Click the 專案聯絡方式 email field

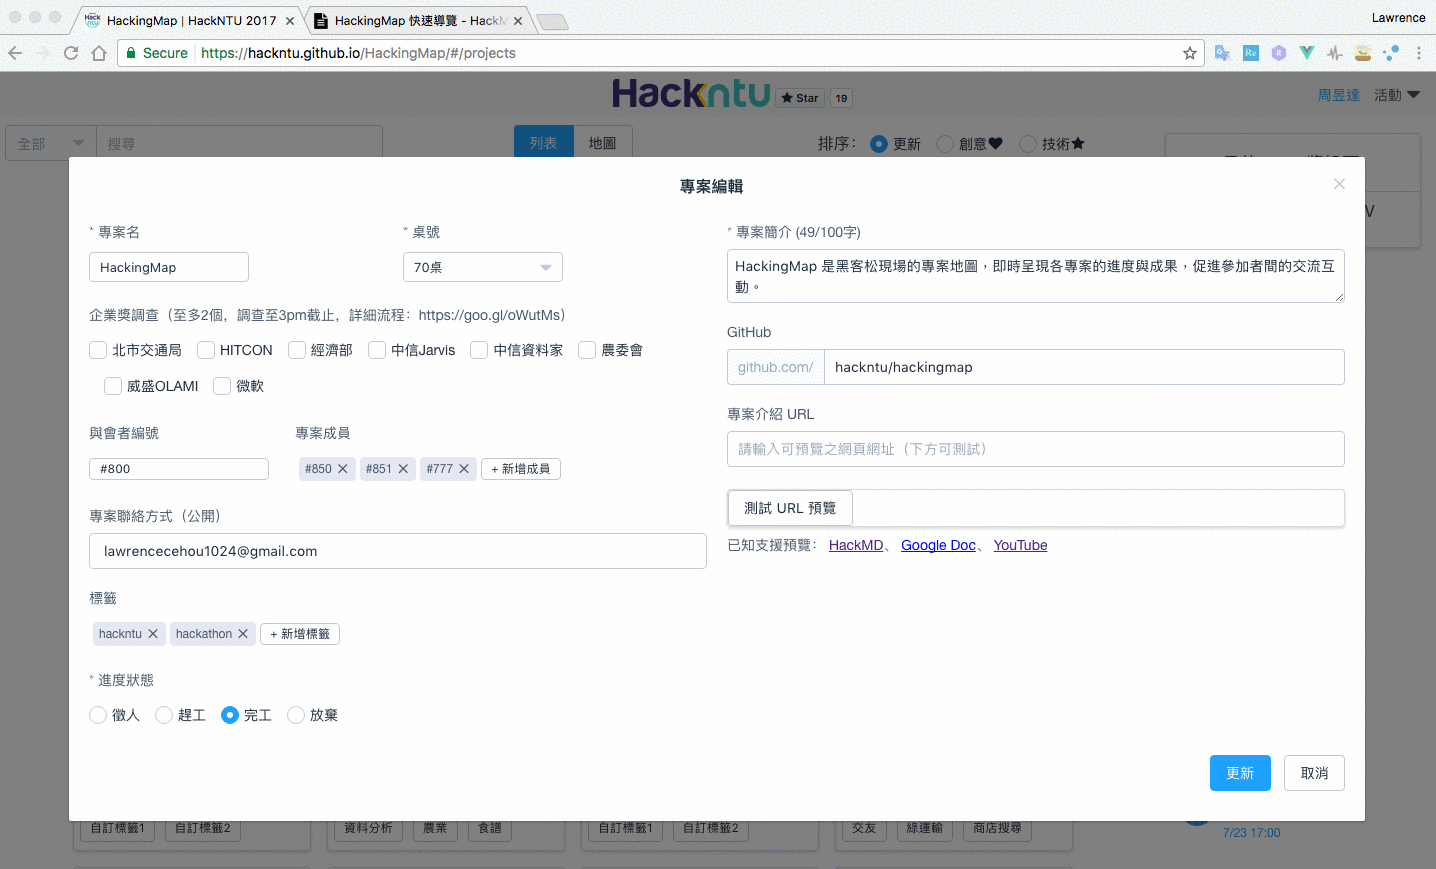click(x=398, y=551)
